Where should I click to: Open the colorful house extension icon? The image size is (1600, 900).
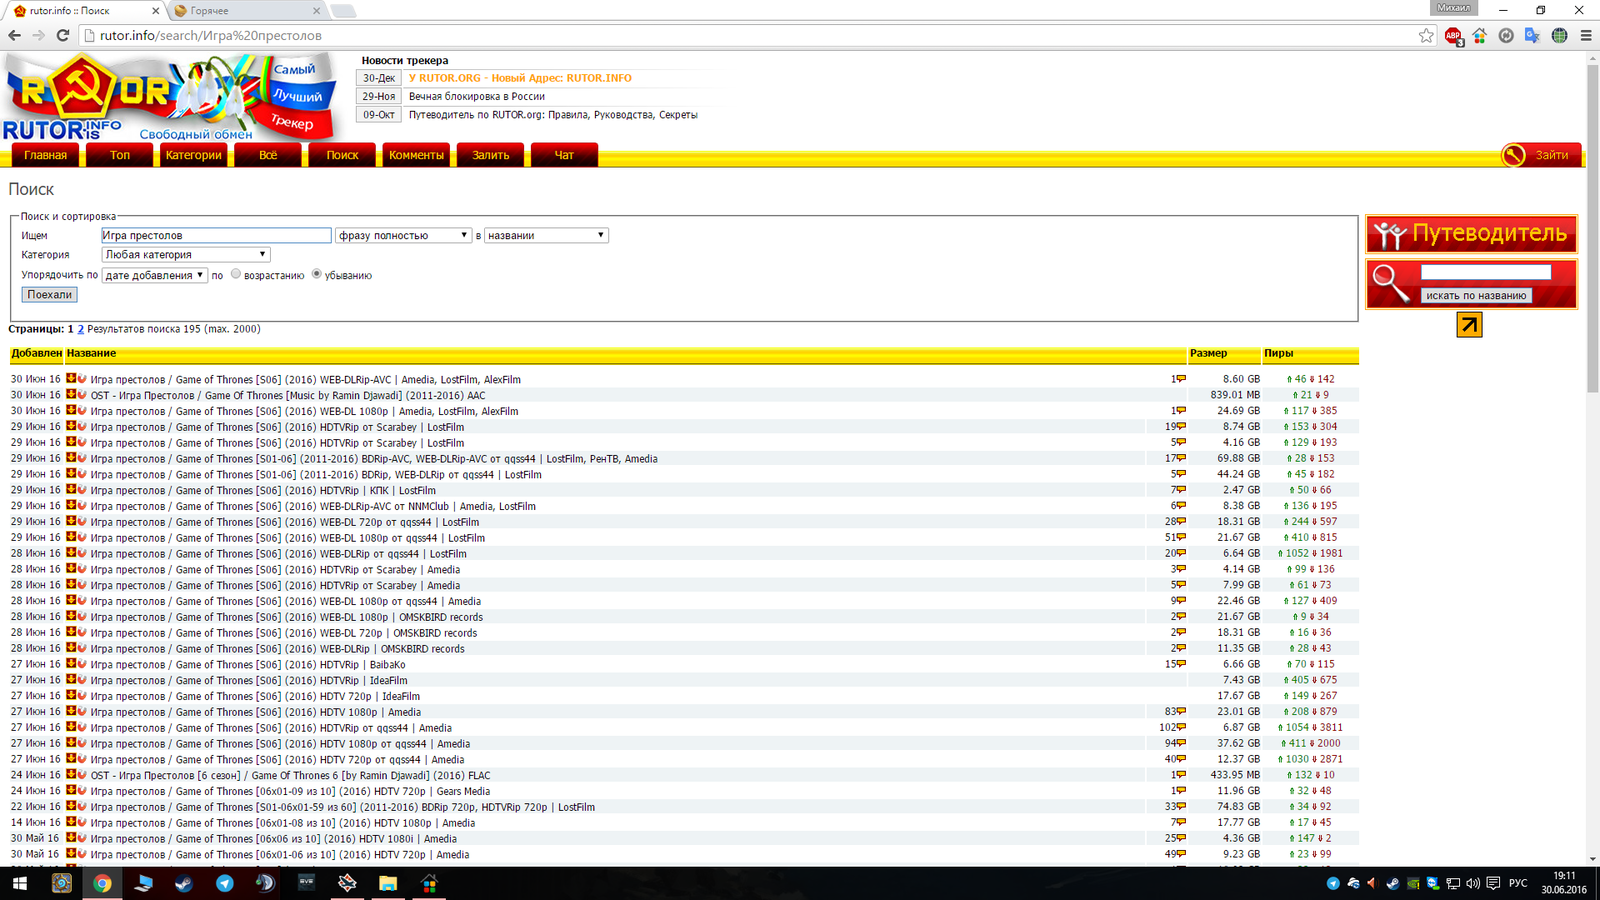pos(1480,35)
